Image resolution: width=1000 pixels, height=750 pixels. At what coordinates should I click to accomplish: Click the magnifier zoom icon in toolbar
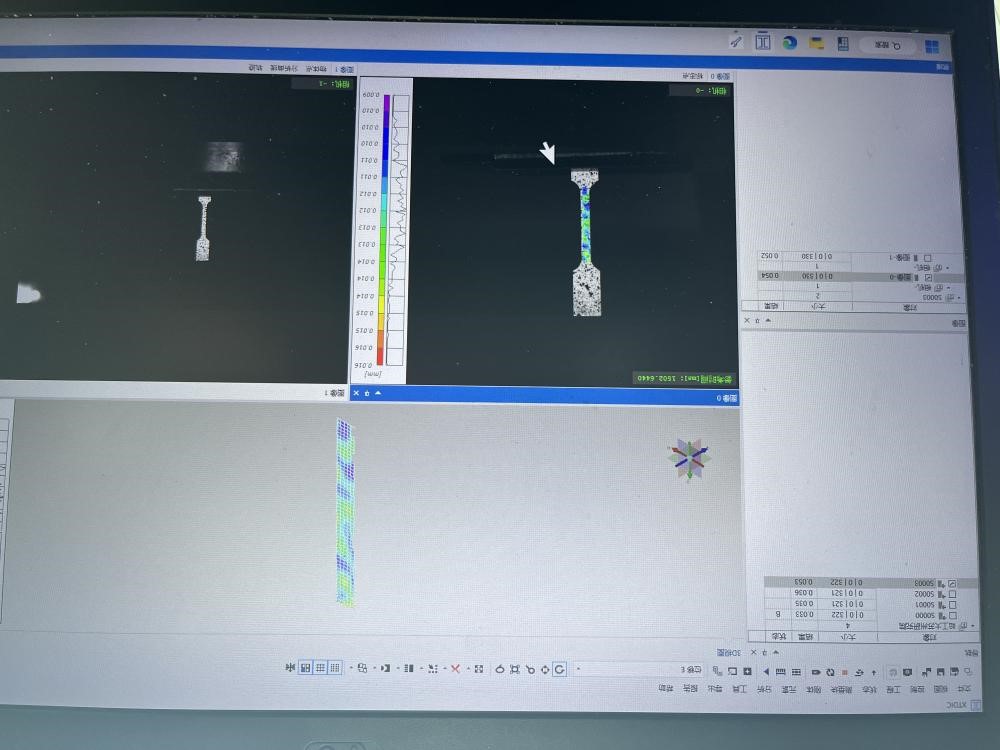pyautogui.click(x=529, y=669)
